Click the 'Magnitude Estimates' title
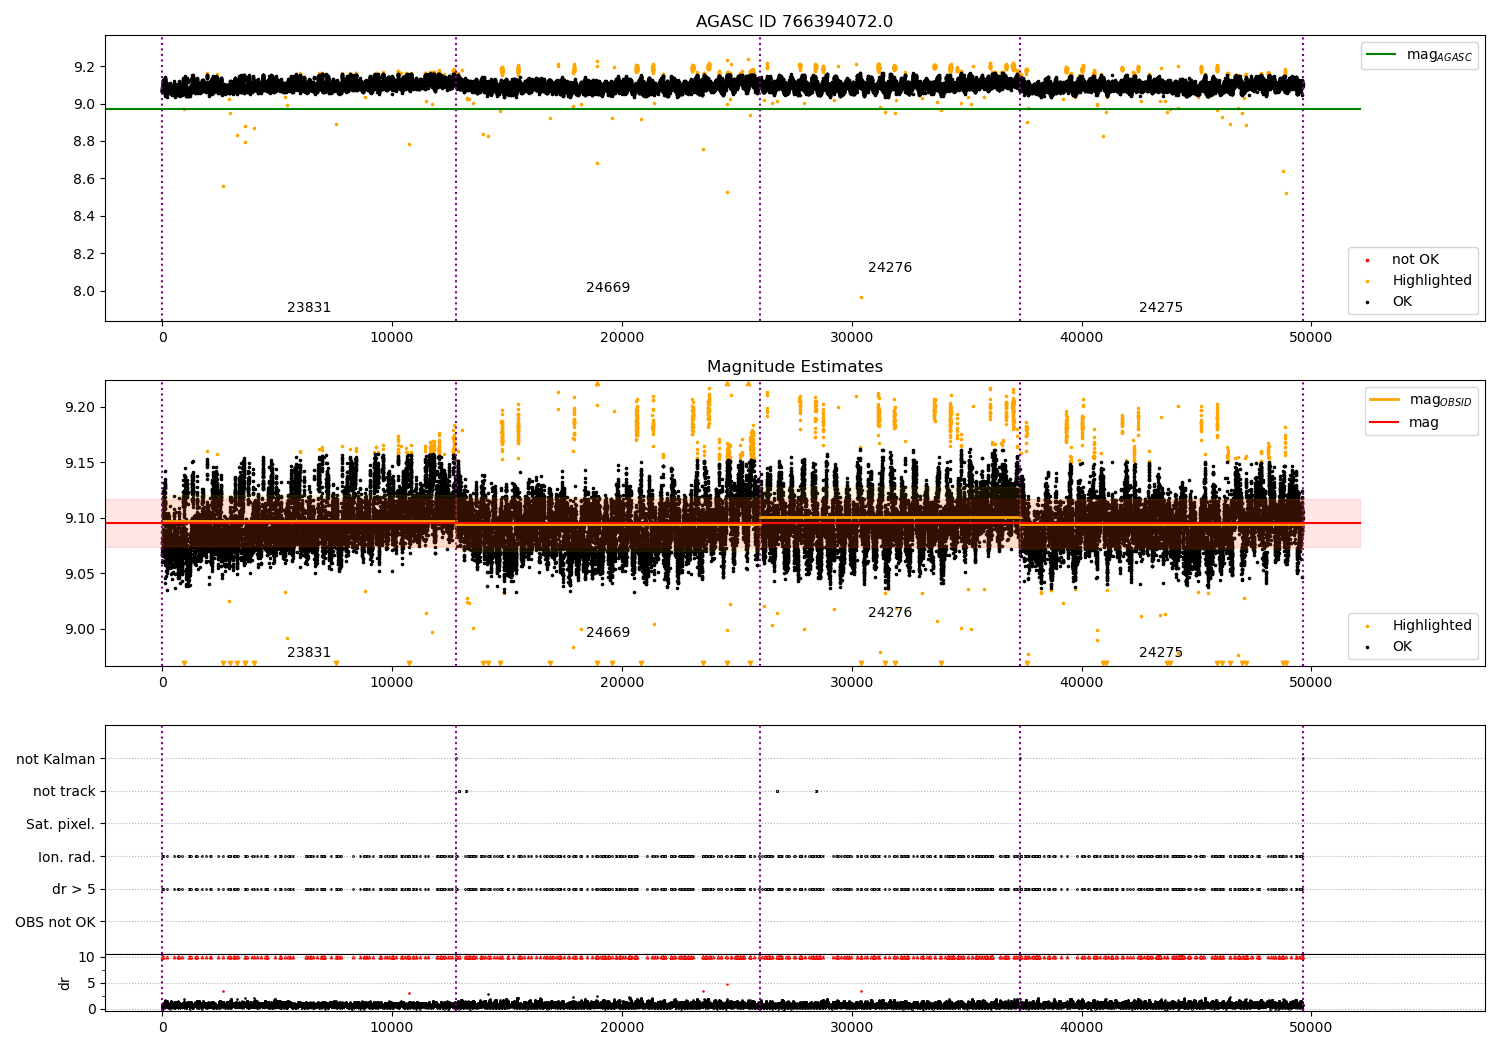 794,367
